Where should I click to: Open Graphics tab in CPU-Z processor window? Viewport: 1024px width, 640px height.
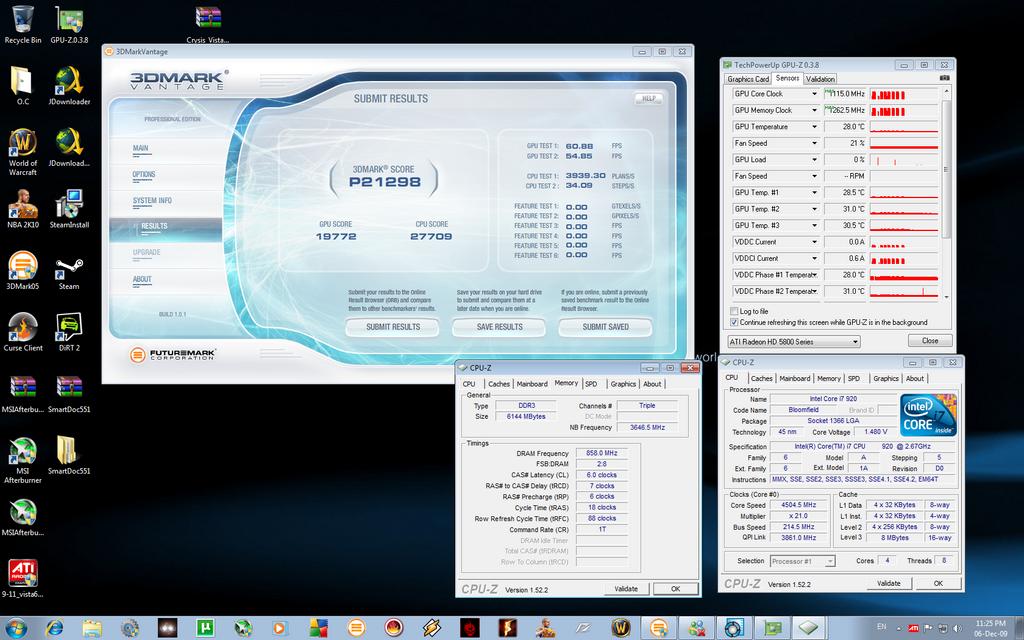(x=886, y=379)
